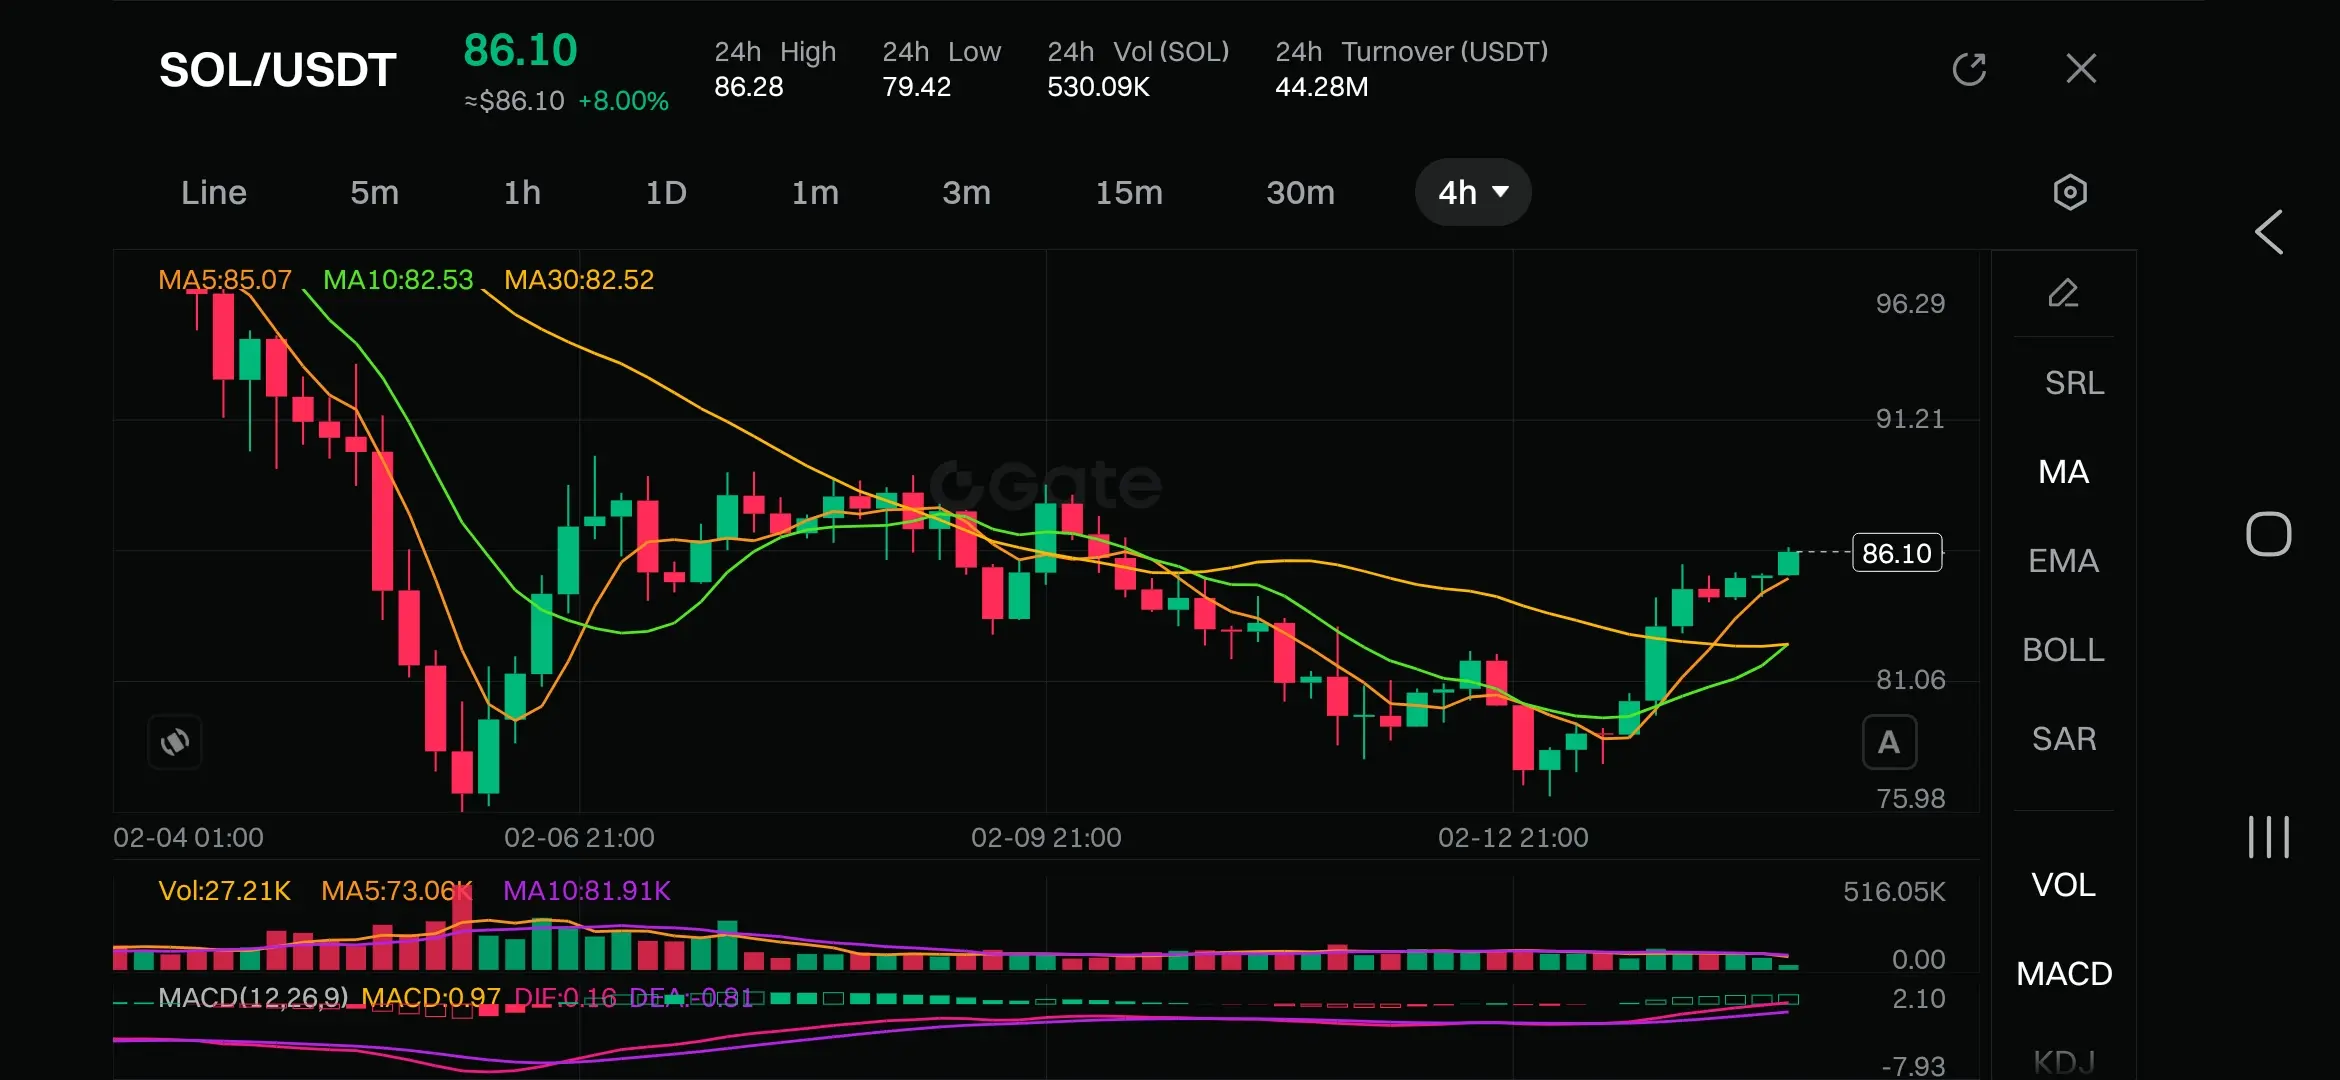Turn on the SAR indicator
This screenshot has width=2340, height=1080.
2063,739
